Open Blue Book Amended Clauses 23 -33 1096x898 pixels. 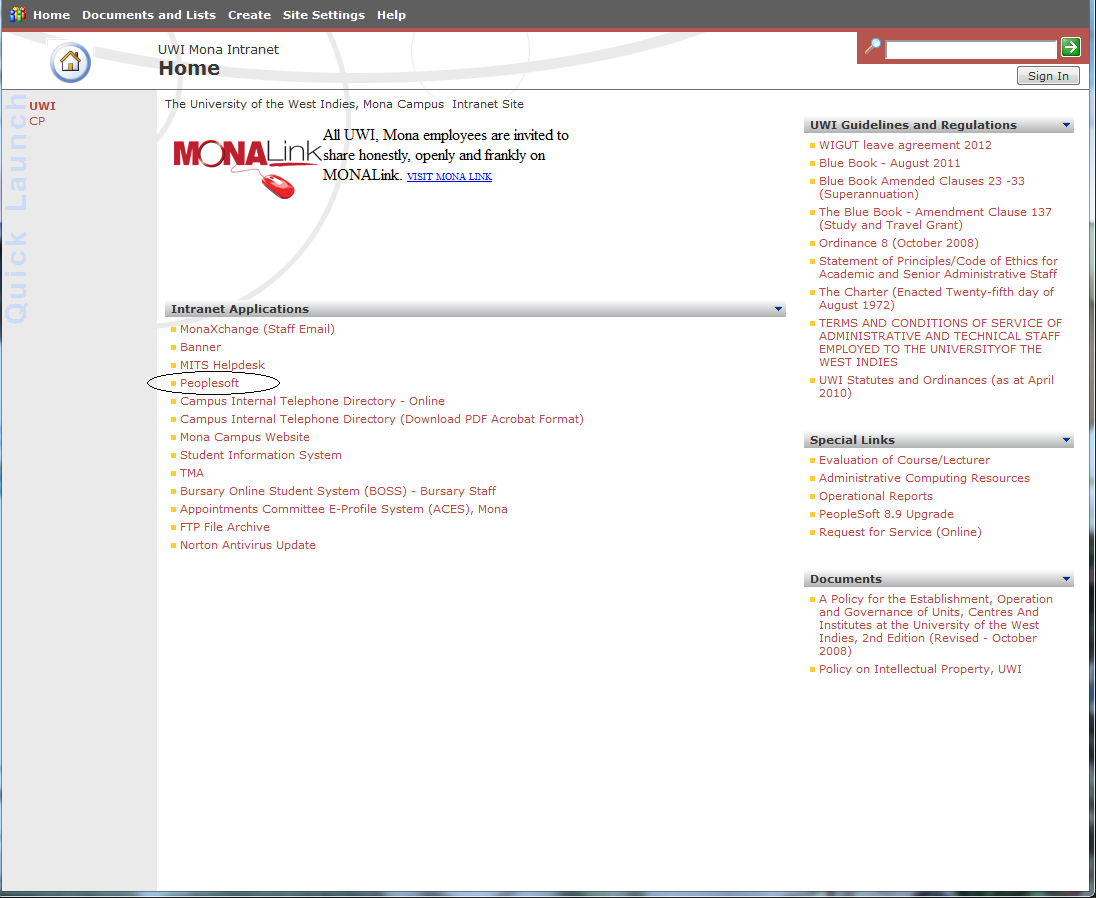(x=922, y=187)
